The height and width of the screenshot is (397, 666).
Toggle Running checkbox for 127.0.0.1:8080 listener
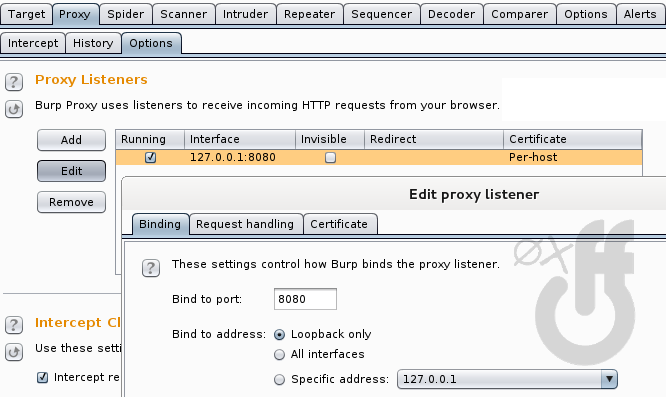[150, 158]
